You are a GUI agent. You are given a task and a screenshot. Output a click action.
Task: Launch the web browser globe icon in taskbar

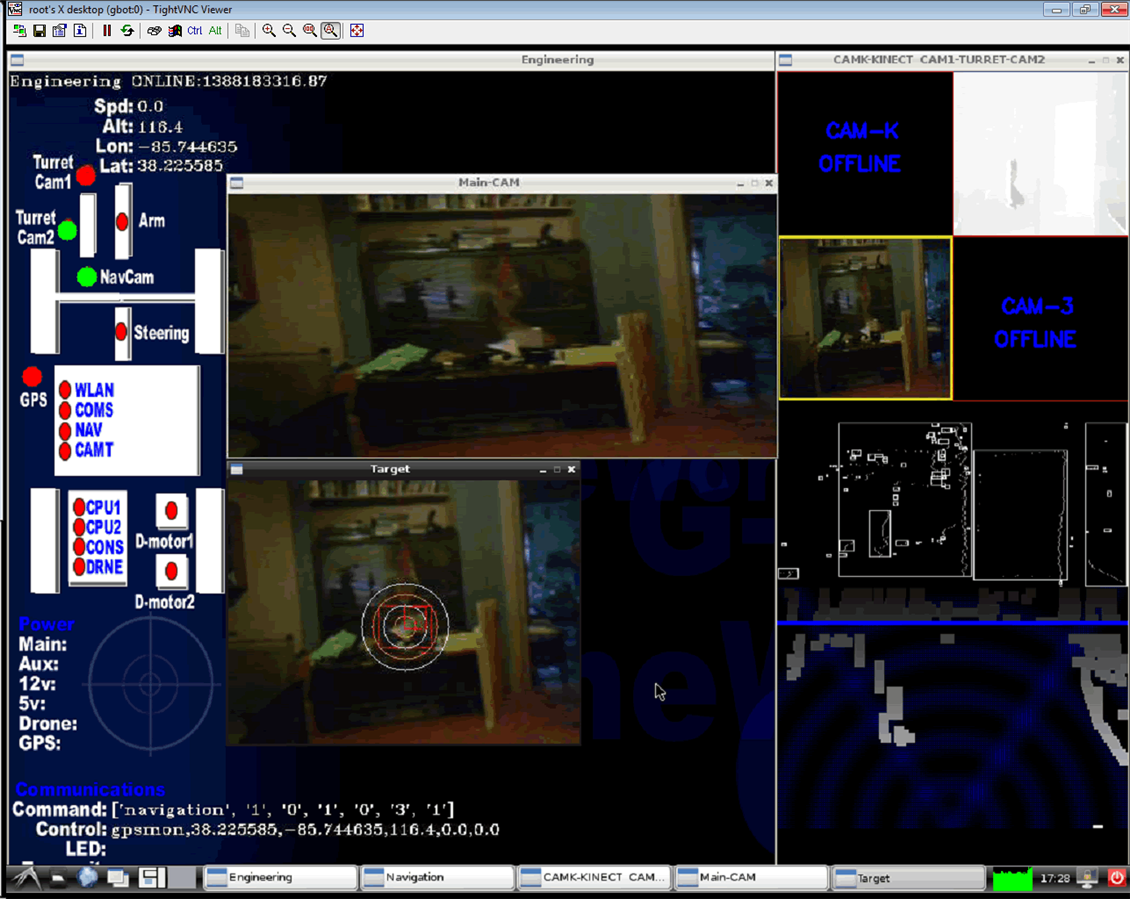point(88,877)
